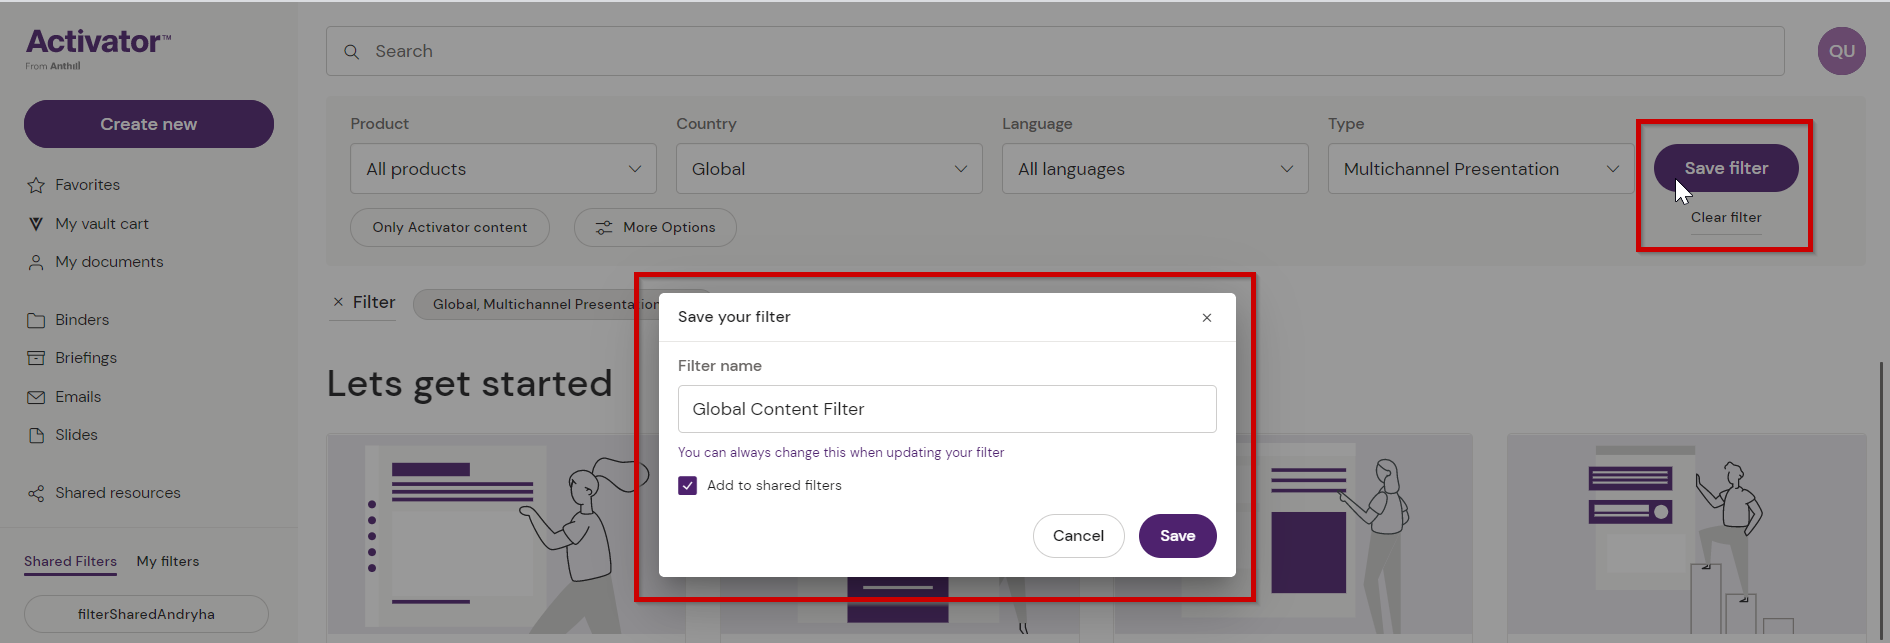The width and height of the screenshot is (1890, 643).
Task: Click the Briefings archive icon
Action: tap(36, 358)
